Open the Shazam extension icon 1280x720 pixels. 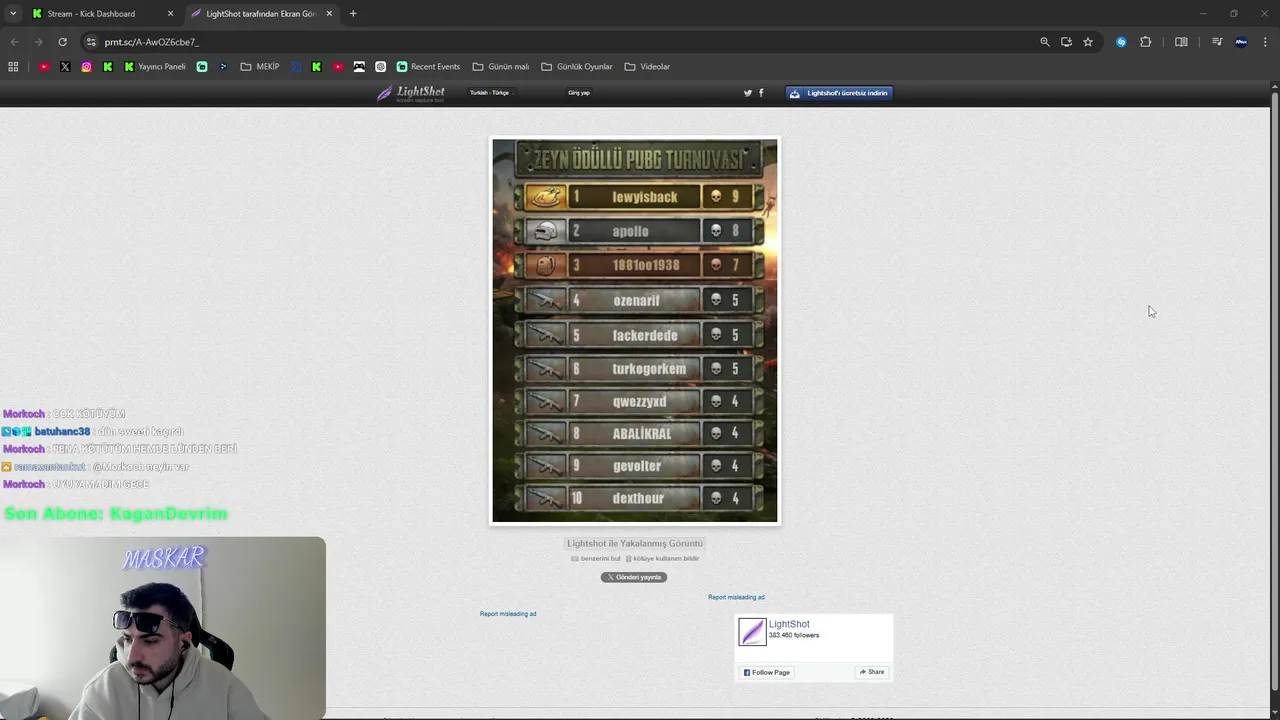[1121, 42]
